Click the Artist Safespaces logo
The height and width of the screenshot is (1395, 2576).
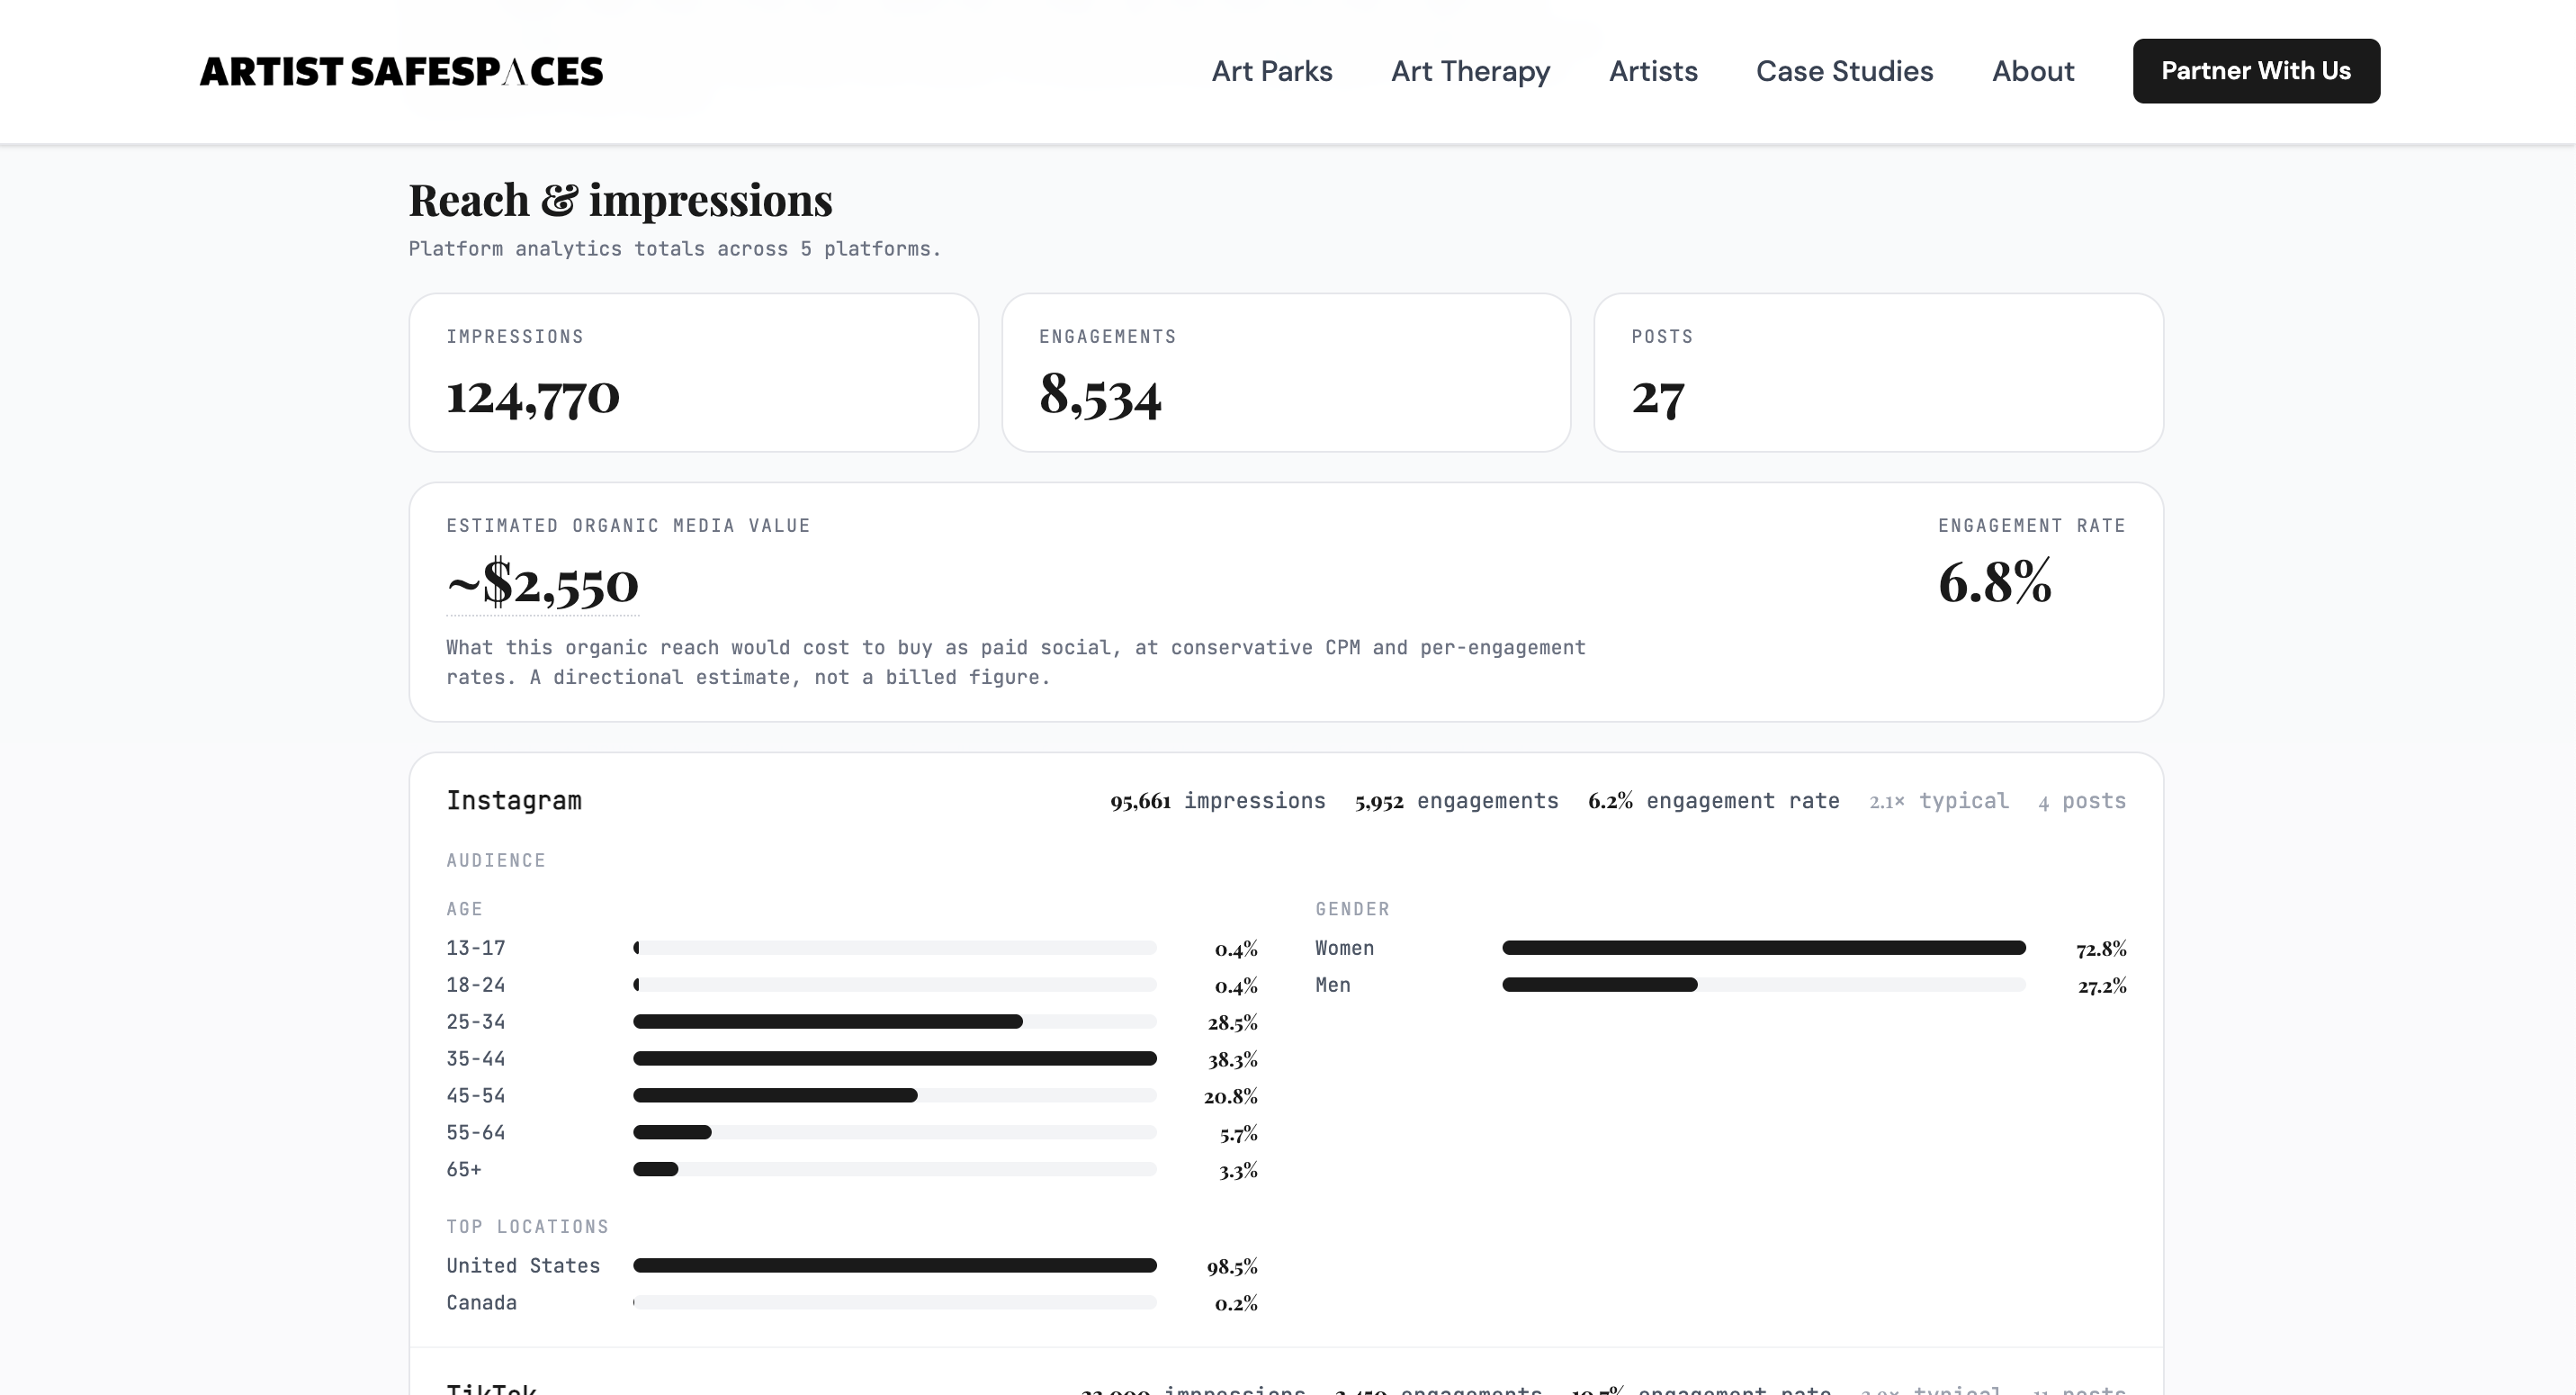[x=401, y=71]
